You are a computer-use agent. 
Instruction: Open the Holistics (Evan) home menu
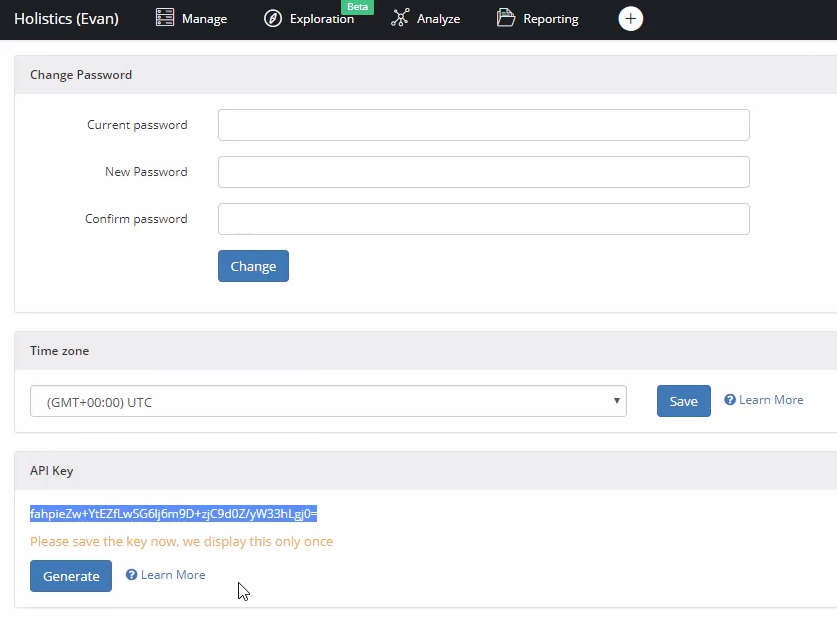coord(66,18)
